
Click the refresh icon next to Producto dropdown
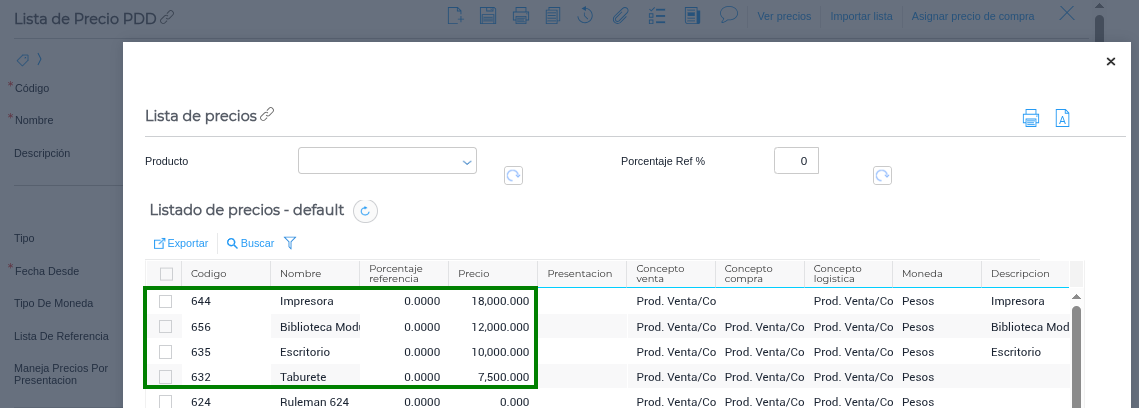tap(513, 176)
